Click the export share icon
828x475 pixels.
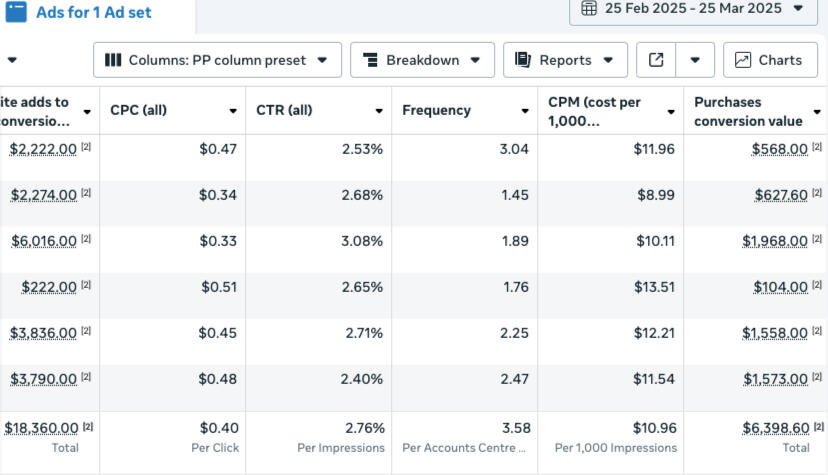[656, 60]
